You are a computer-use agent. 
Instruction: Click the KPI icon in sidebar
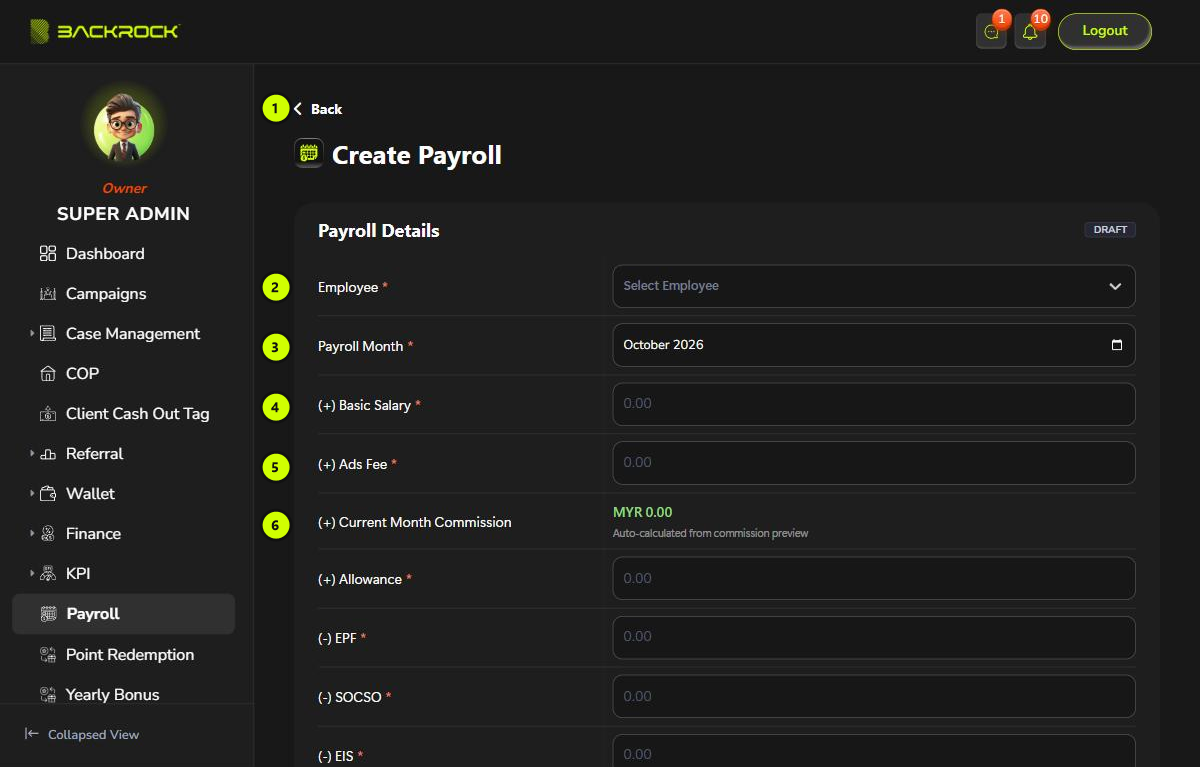(x=48, y=574)
